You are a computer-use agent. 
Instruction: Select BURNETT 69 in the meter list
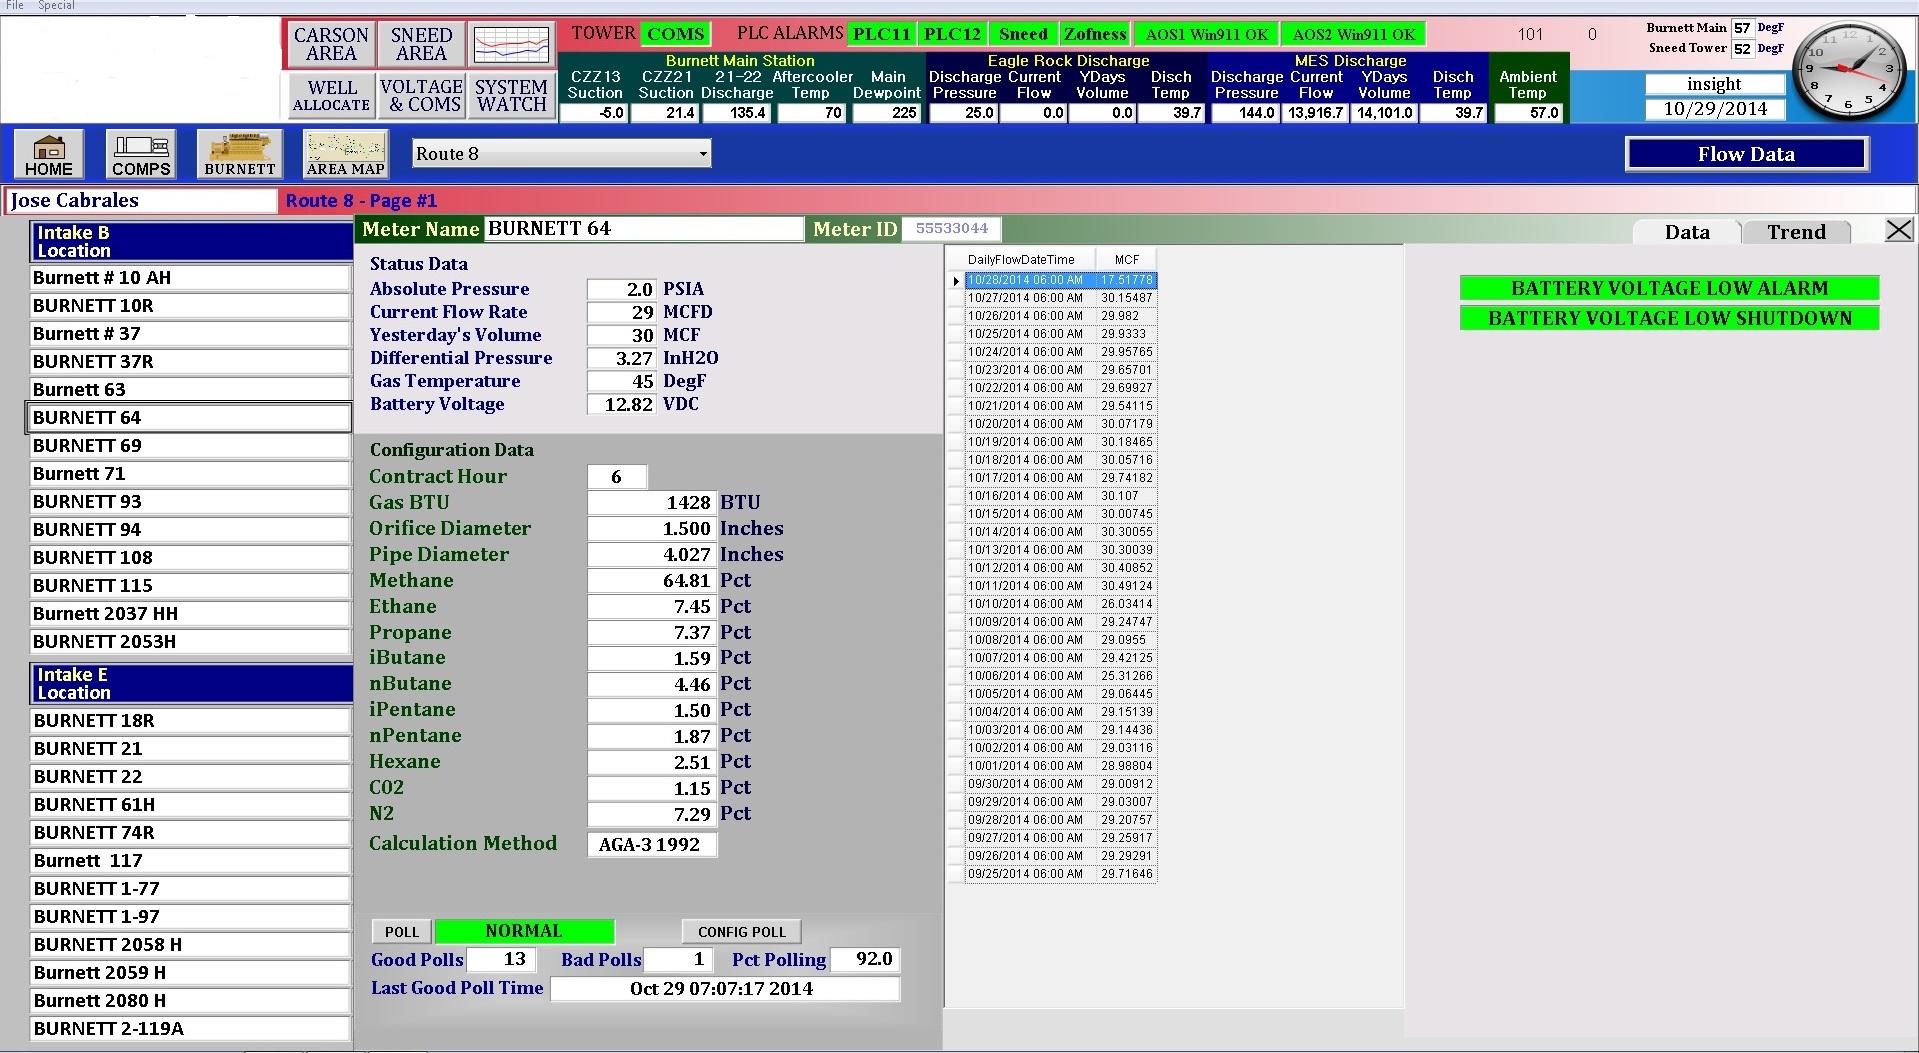click(188, 446)
